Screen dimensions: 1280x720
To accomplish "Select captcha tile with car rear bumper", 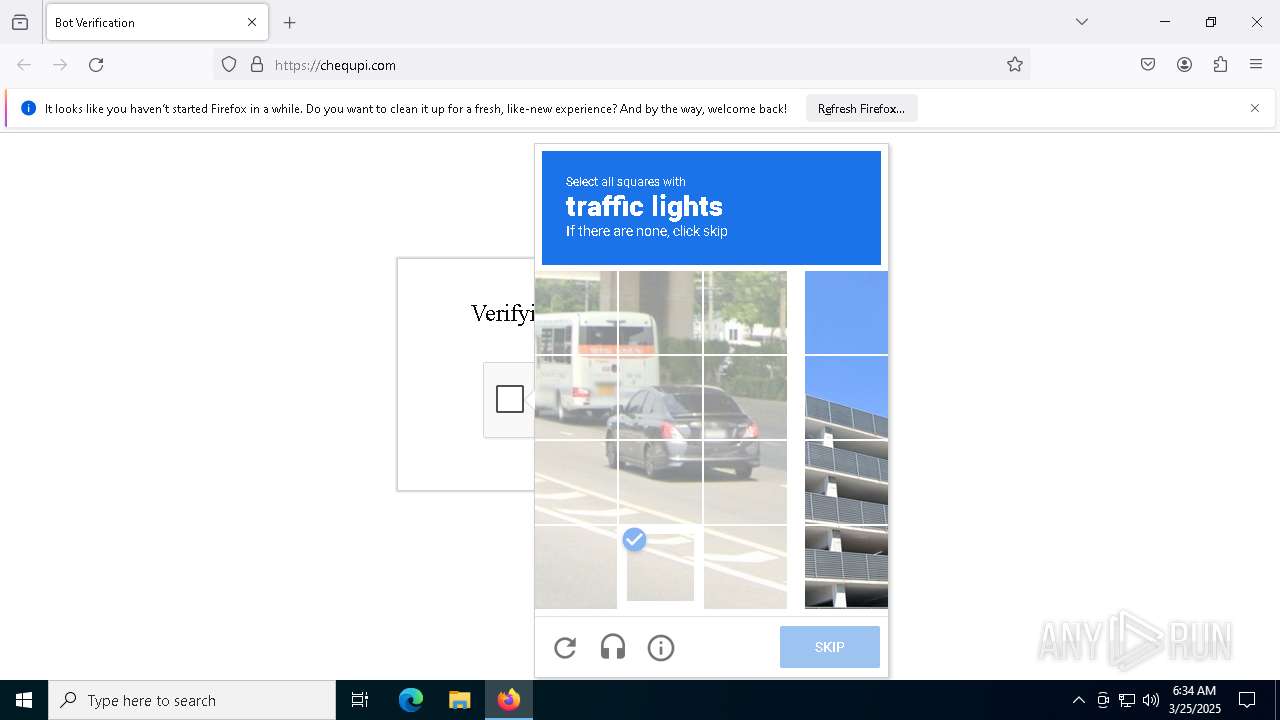I will (745, 482).
